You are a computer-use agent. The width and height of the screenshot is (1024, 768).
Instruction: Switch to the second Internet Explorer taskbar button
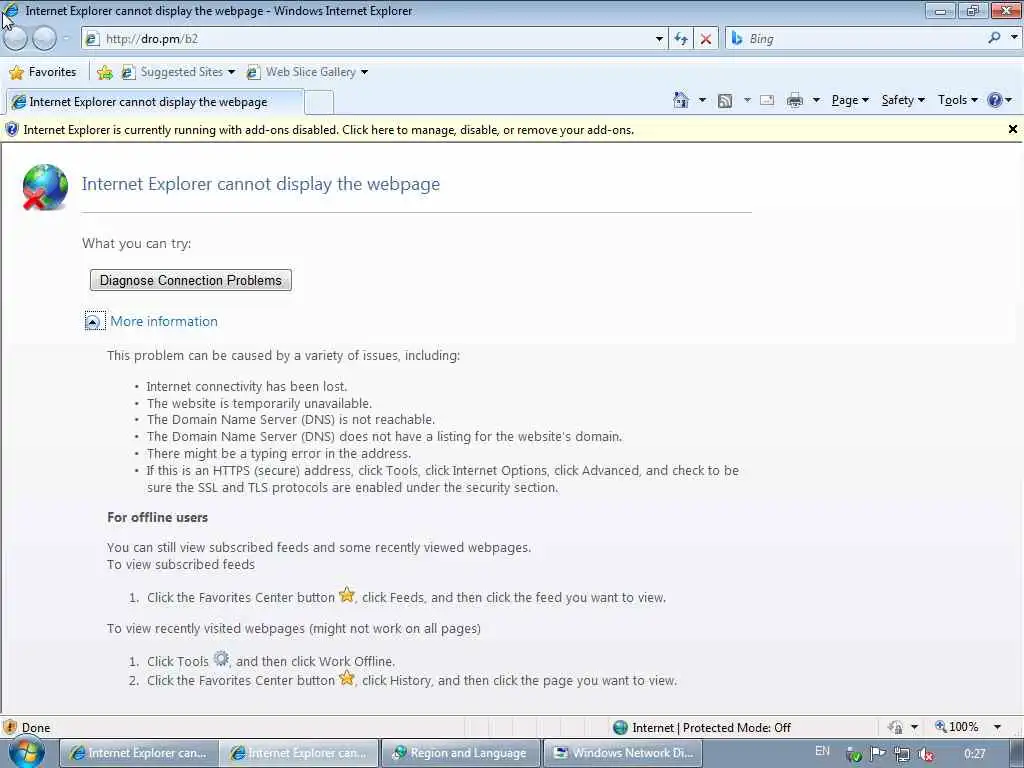pos(299,753)
